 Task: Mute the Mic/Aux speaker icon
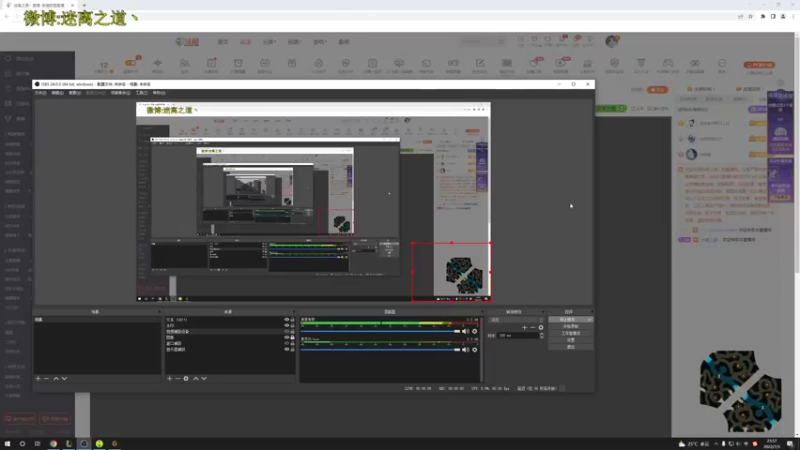coord(465,350)
